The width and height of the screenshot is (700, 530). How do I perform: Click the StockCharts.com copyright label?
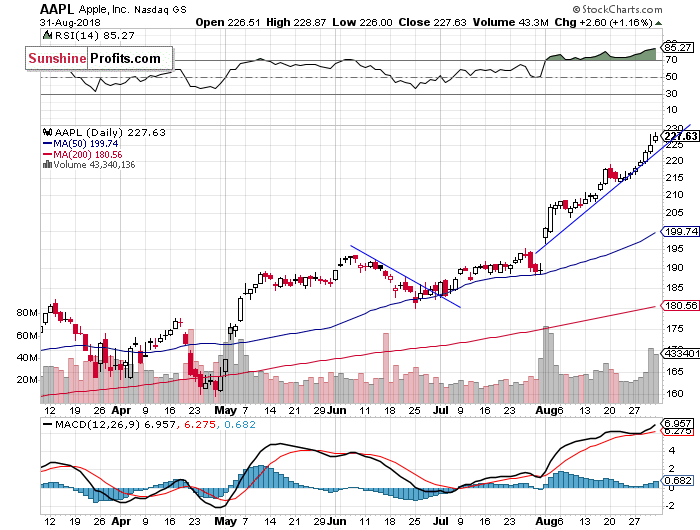[617, 9]
